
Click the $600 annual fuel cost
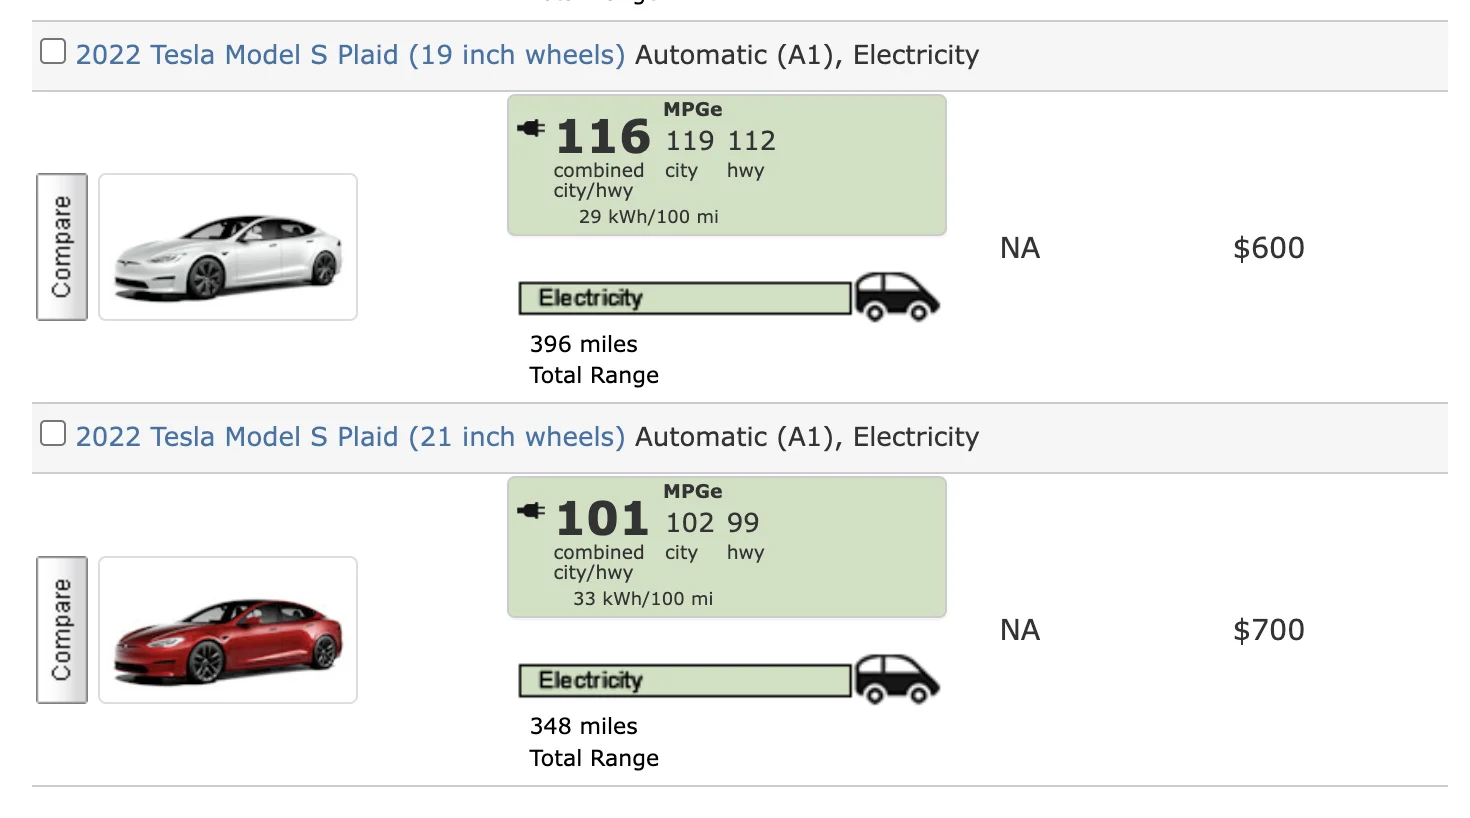tap(1268, 248)
